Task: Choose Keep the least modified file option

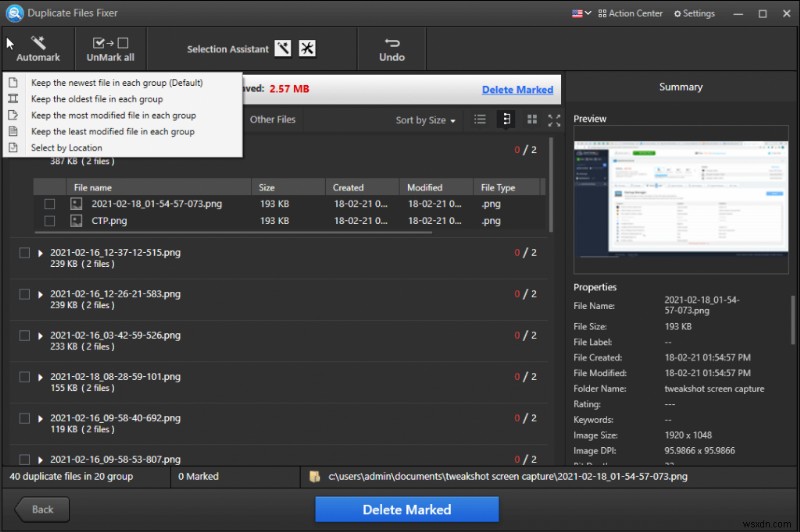Action: tap(112, 132)
